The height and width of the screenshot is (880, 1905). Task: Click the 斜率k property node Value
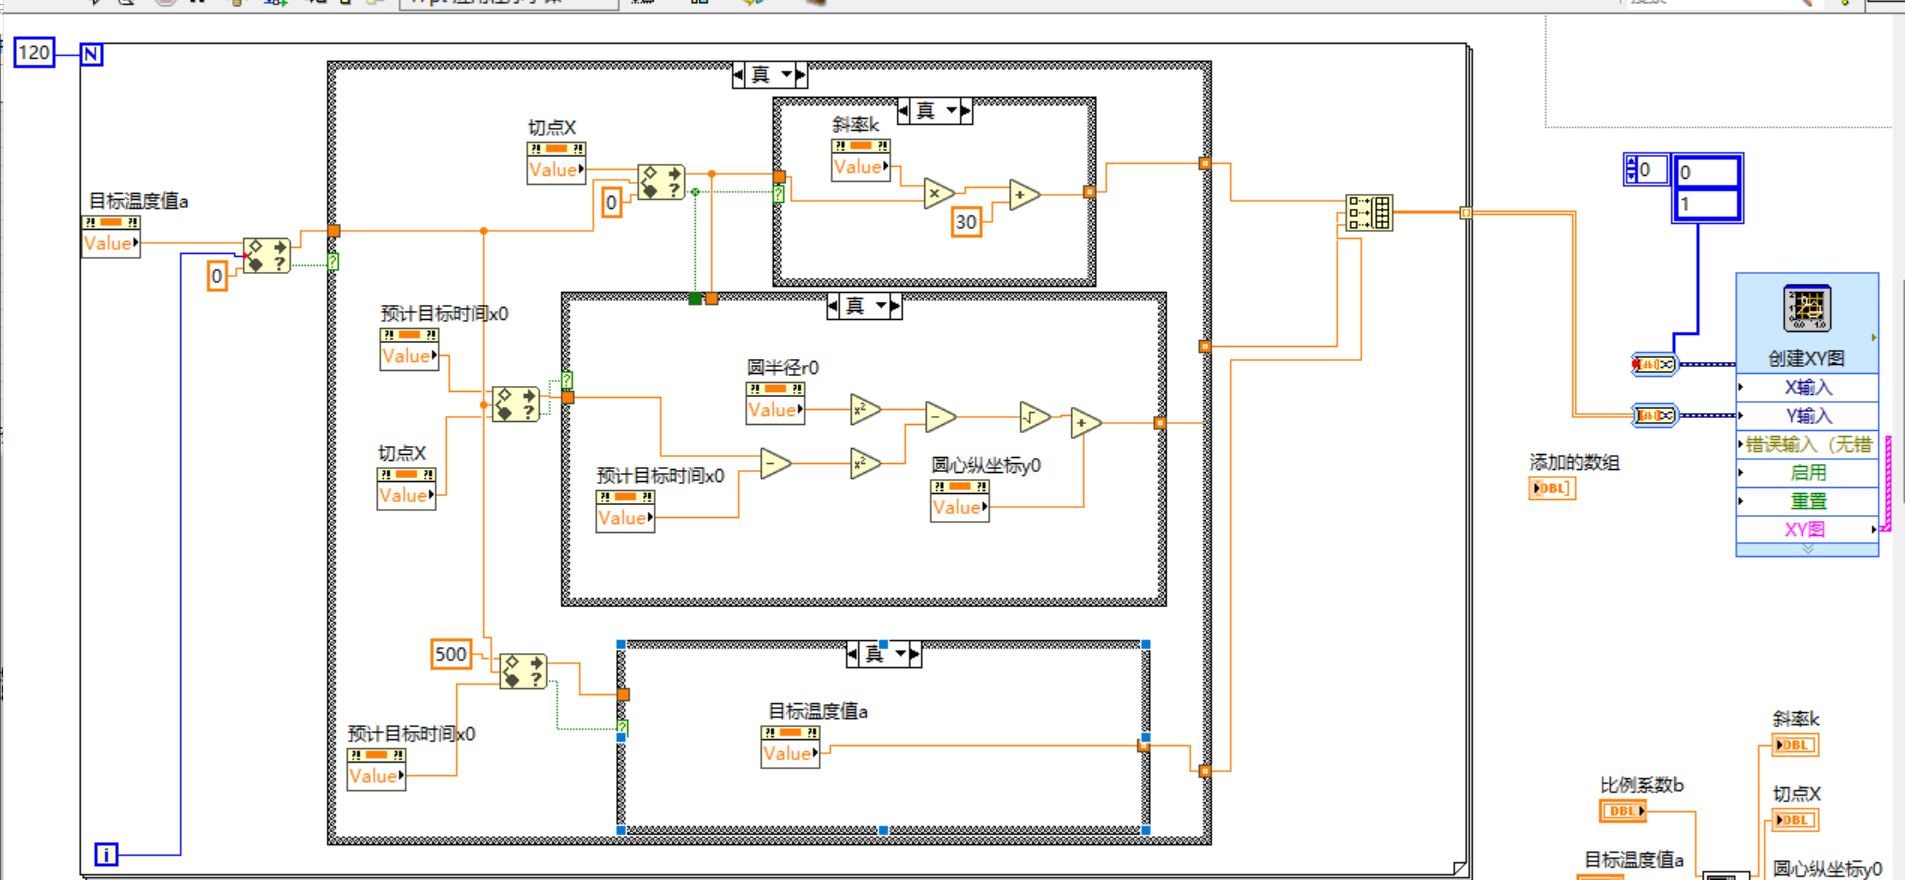[860, 168]
